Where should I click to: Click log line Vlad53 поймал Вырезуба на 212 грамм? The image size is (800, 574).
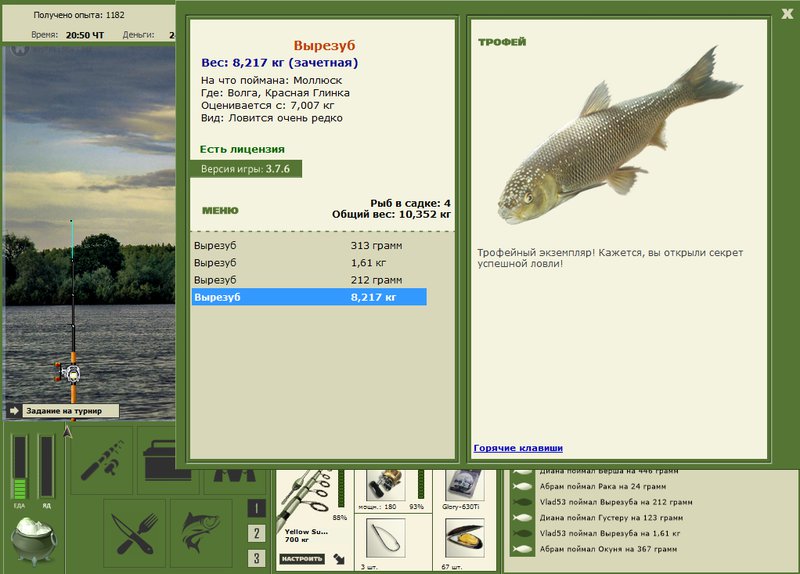coord(616,502)
